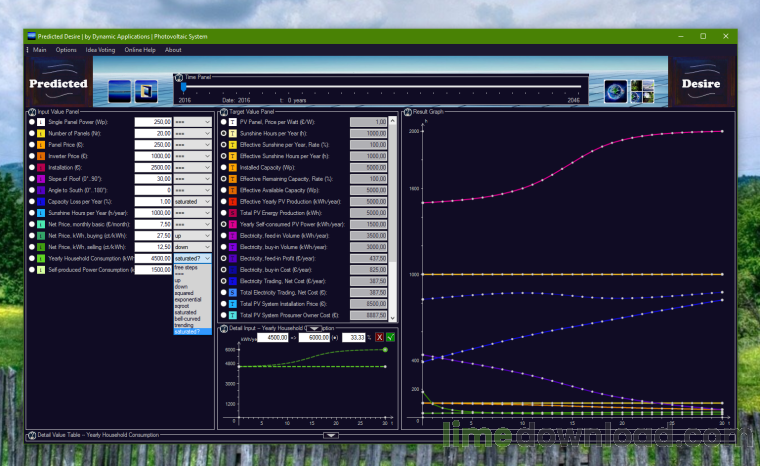Open the Idea Voting menu
Viewport: 760px width, 466px height.
100,50
